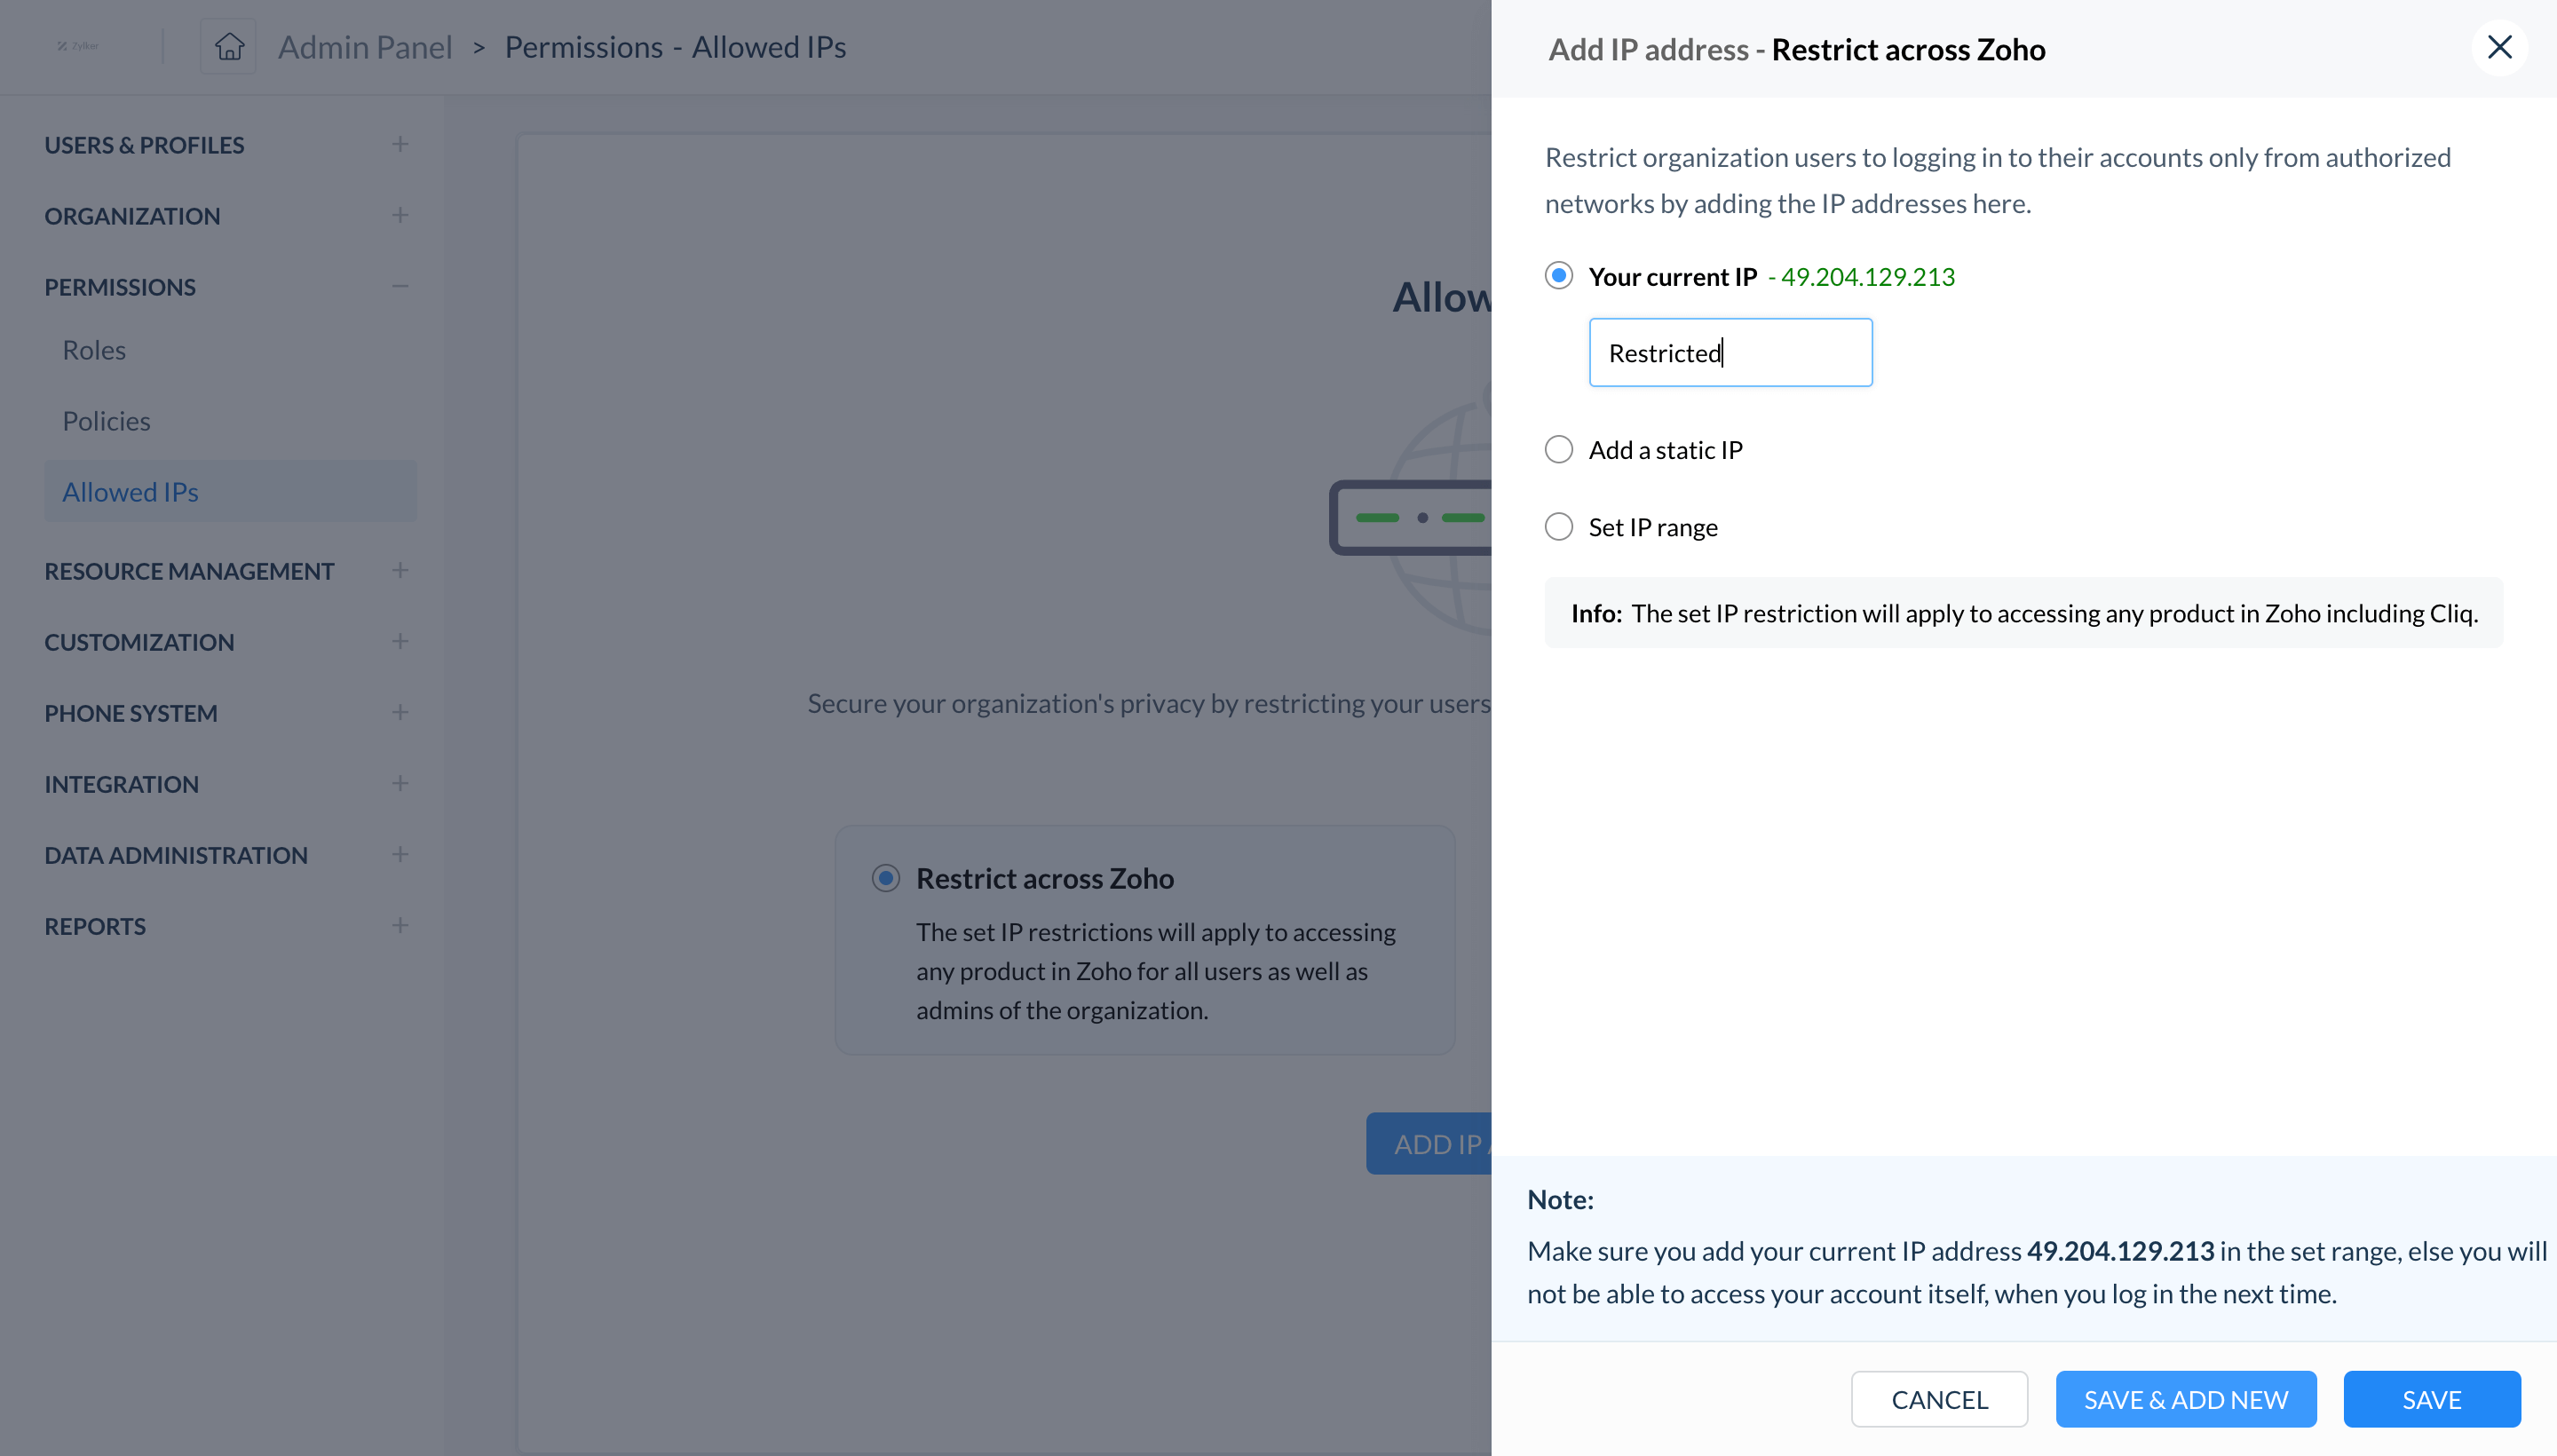Click the Allowed IPs sidebar link
2557x1456 pixels.
tap(130, 490)
